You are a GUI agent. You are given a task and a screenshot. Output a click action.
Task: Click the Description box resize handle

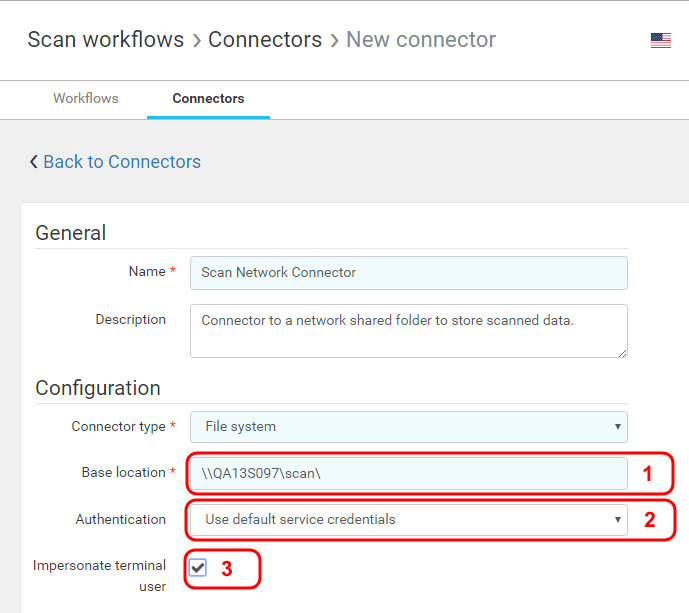[x=622, y=352]
